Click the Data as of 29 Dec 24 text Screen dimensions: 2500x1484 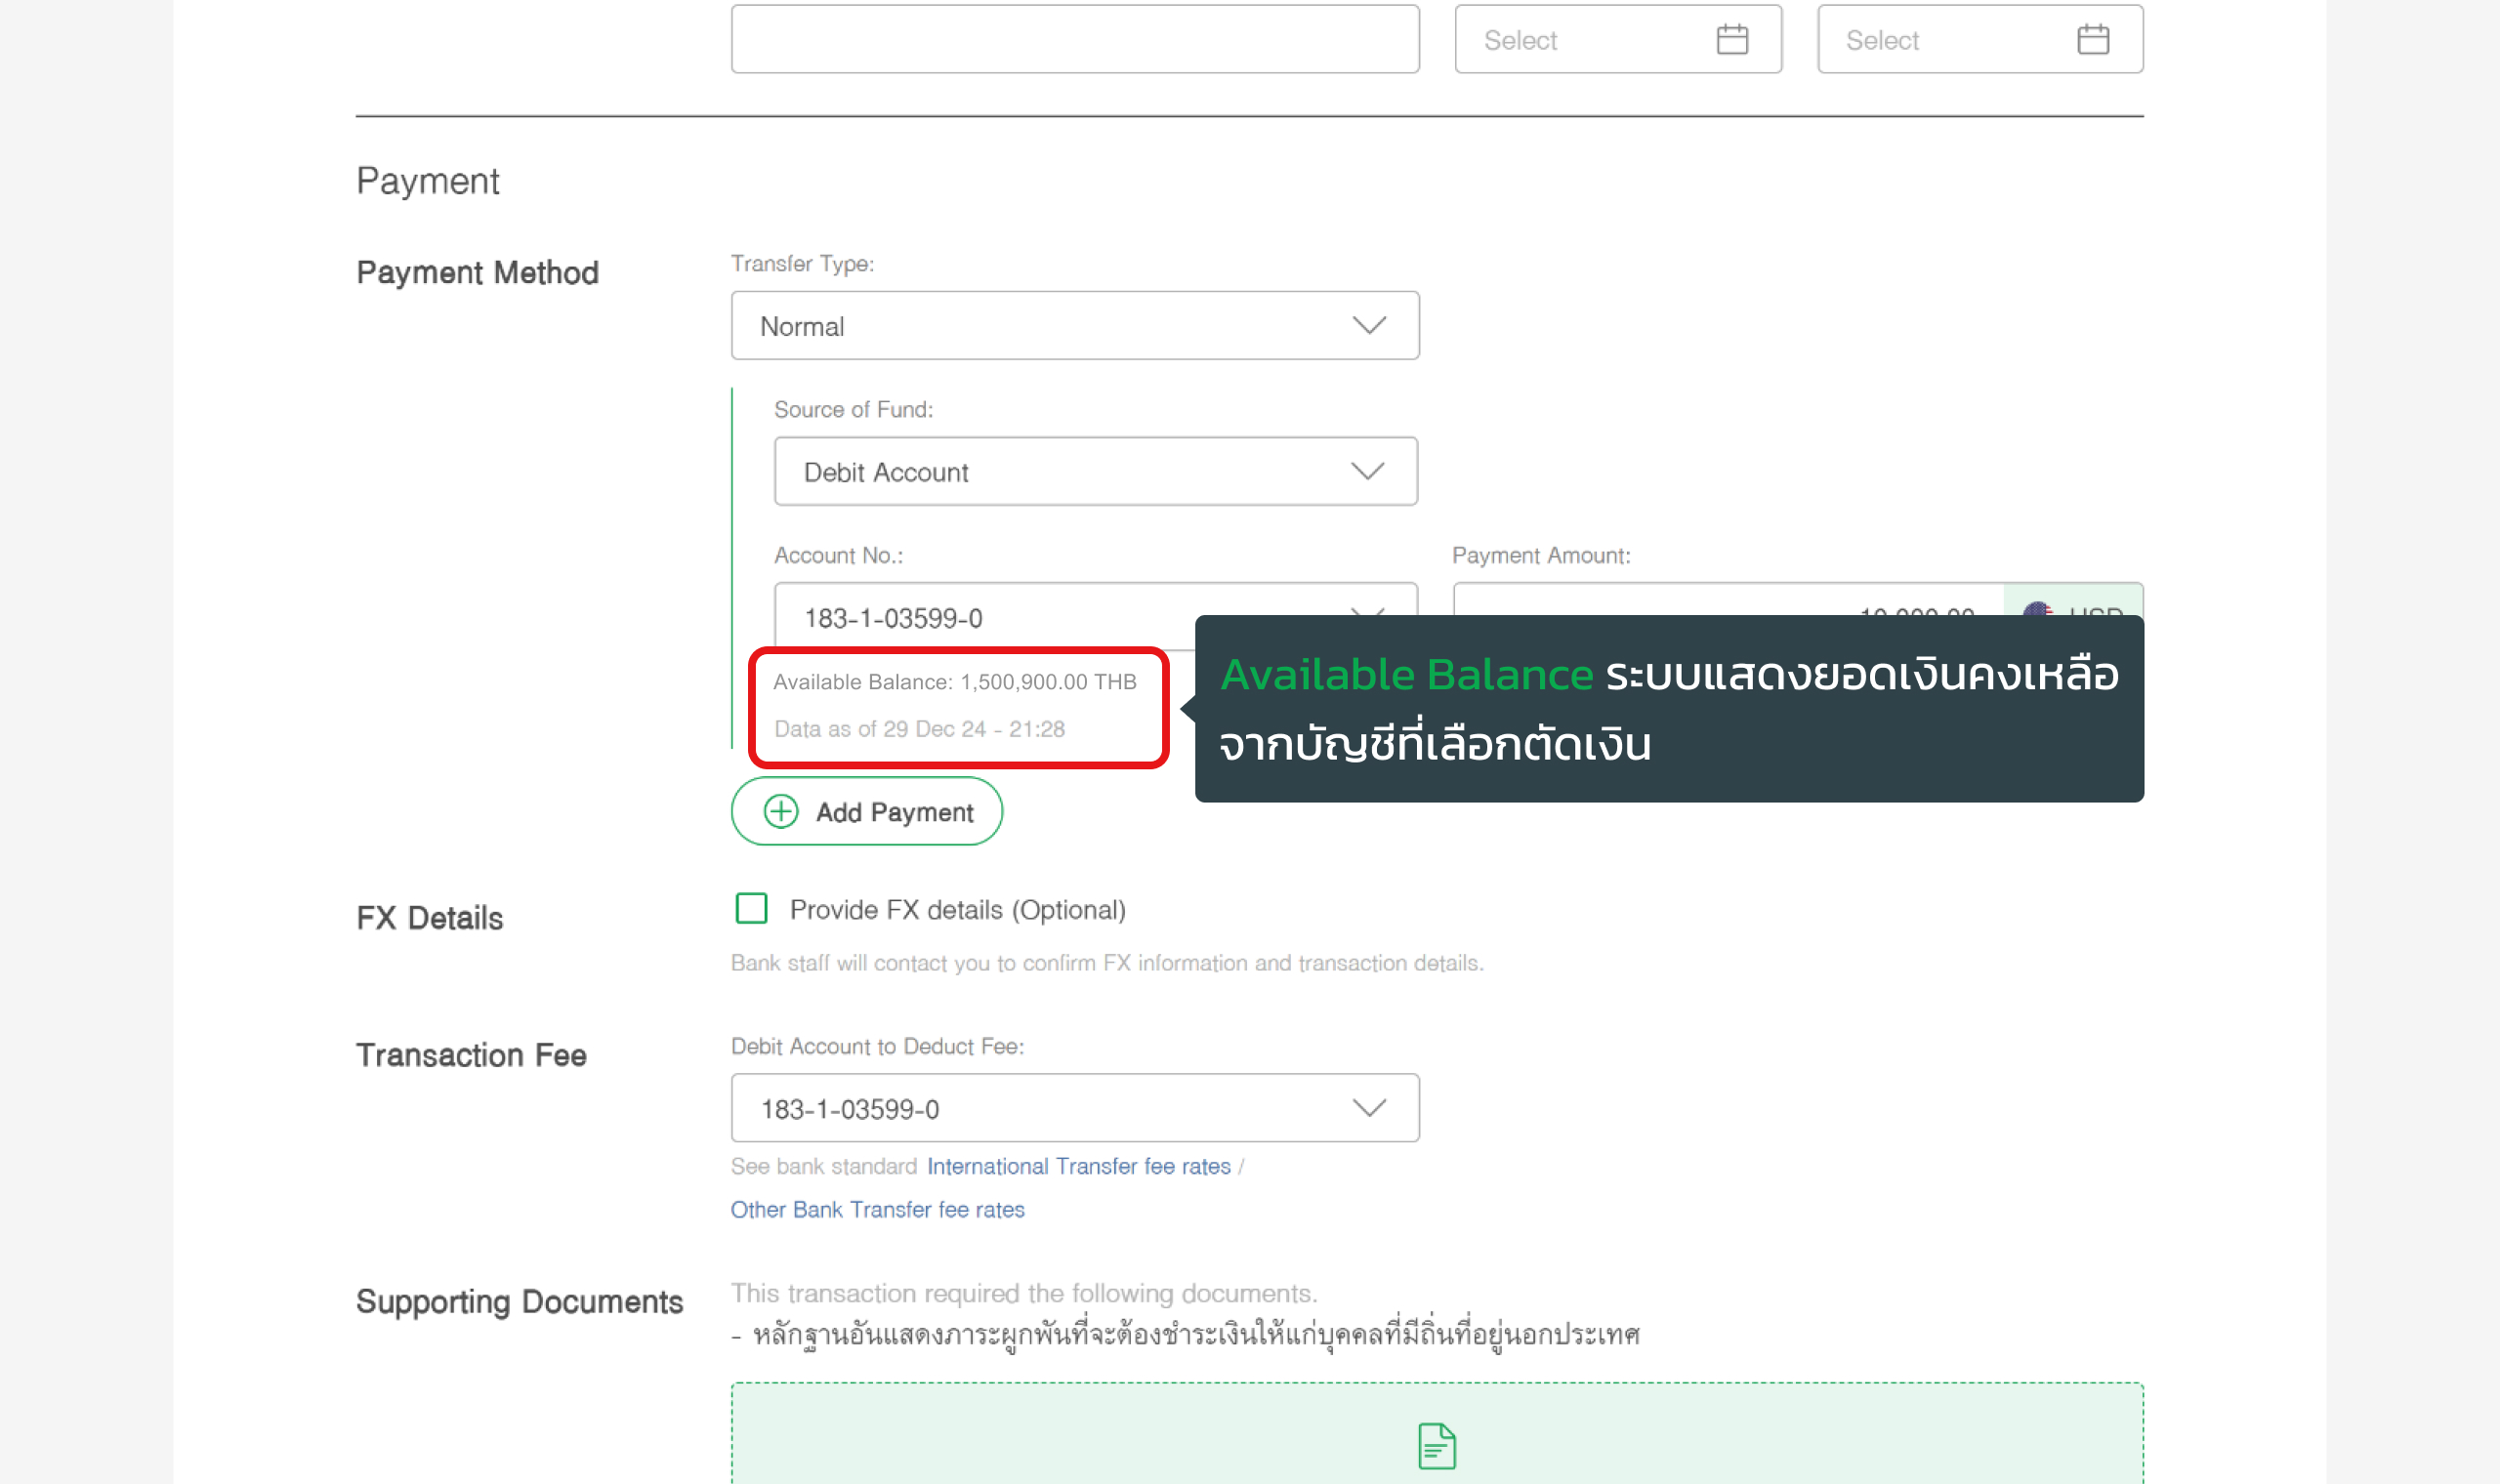[x=920, y=729]
